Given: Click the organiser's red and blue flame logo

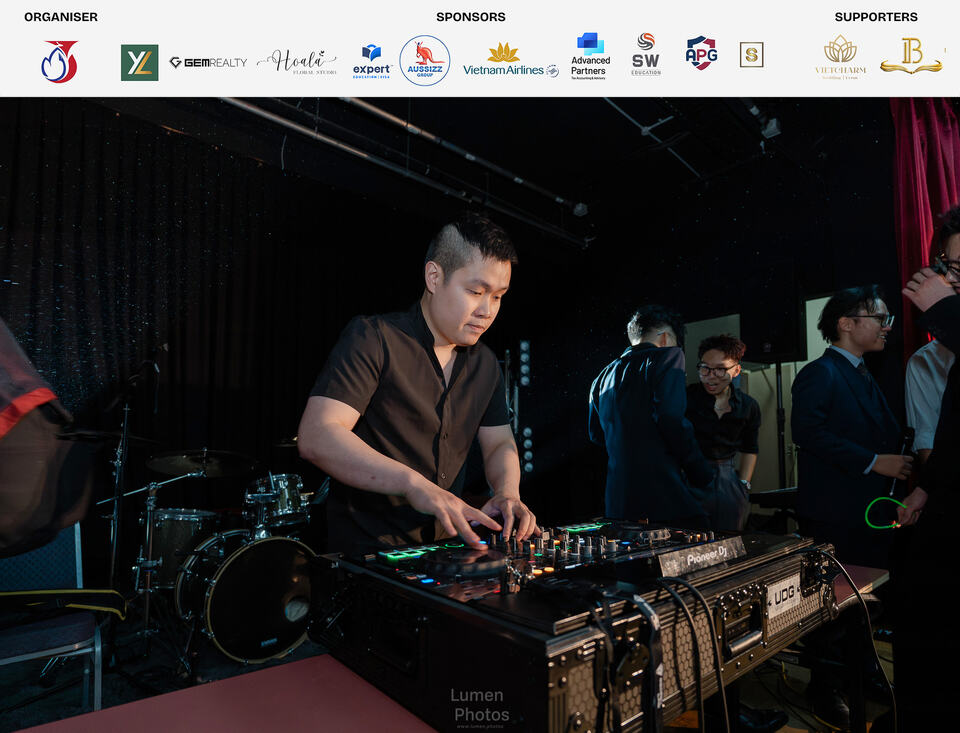Looking at the screenshot, I should pos(59,61).
